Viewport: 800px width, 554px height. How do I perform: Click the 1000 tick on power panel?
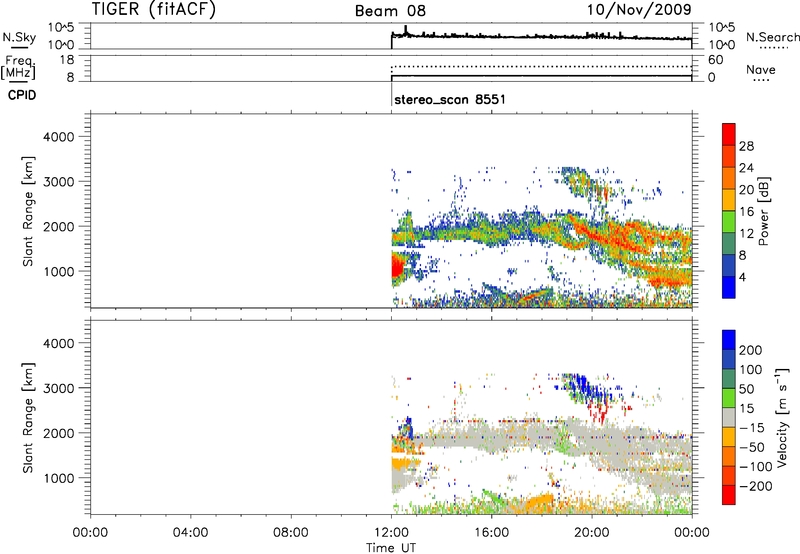click(58, 271)
